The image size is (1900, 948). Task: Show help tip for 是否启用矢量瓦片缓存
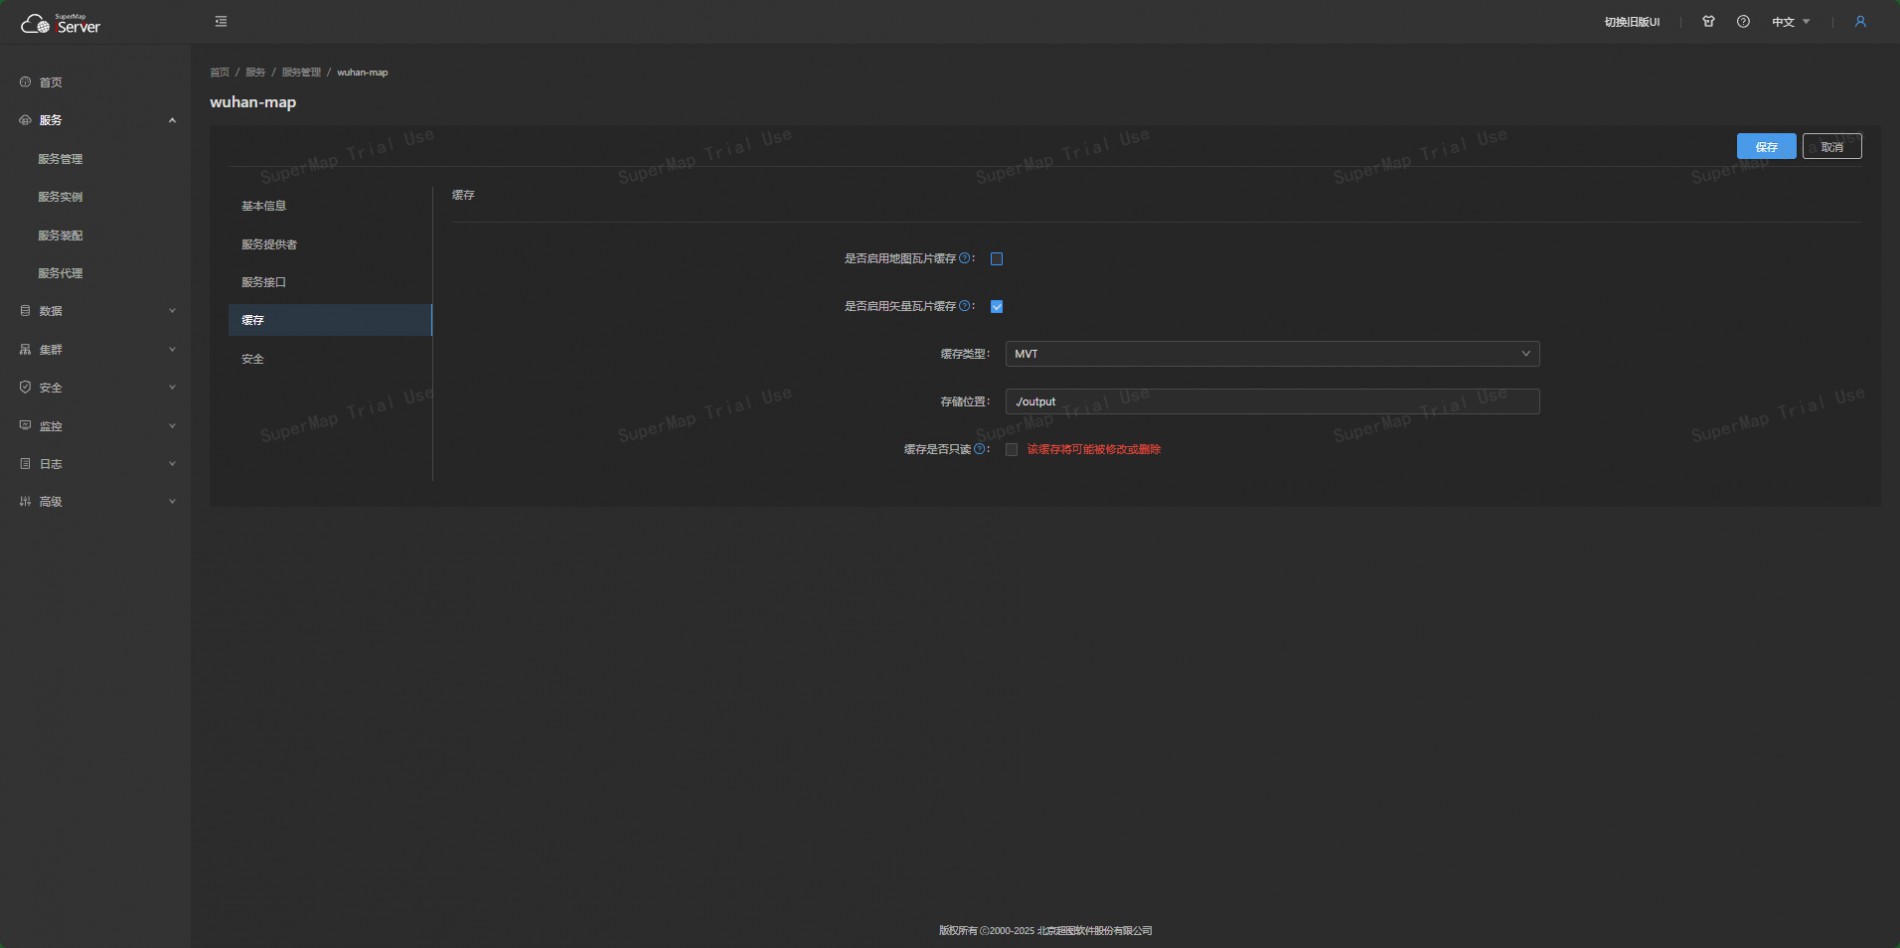coord(965,306)
